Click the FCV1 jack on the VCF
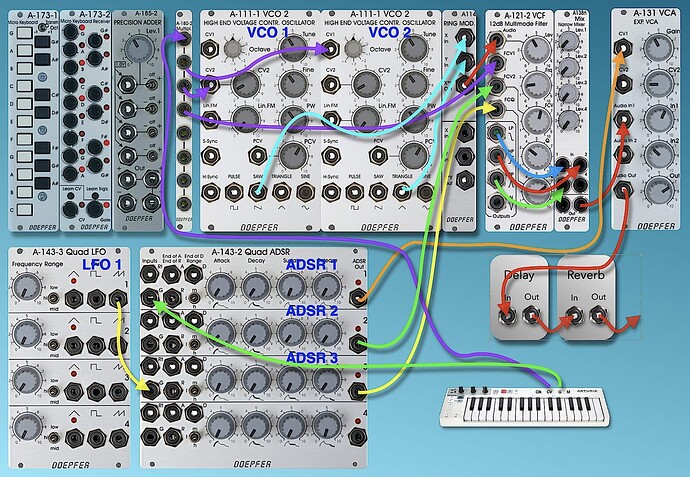Viewport: 690px width, 477px height. tap(496, 64)
